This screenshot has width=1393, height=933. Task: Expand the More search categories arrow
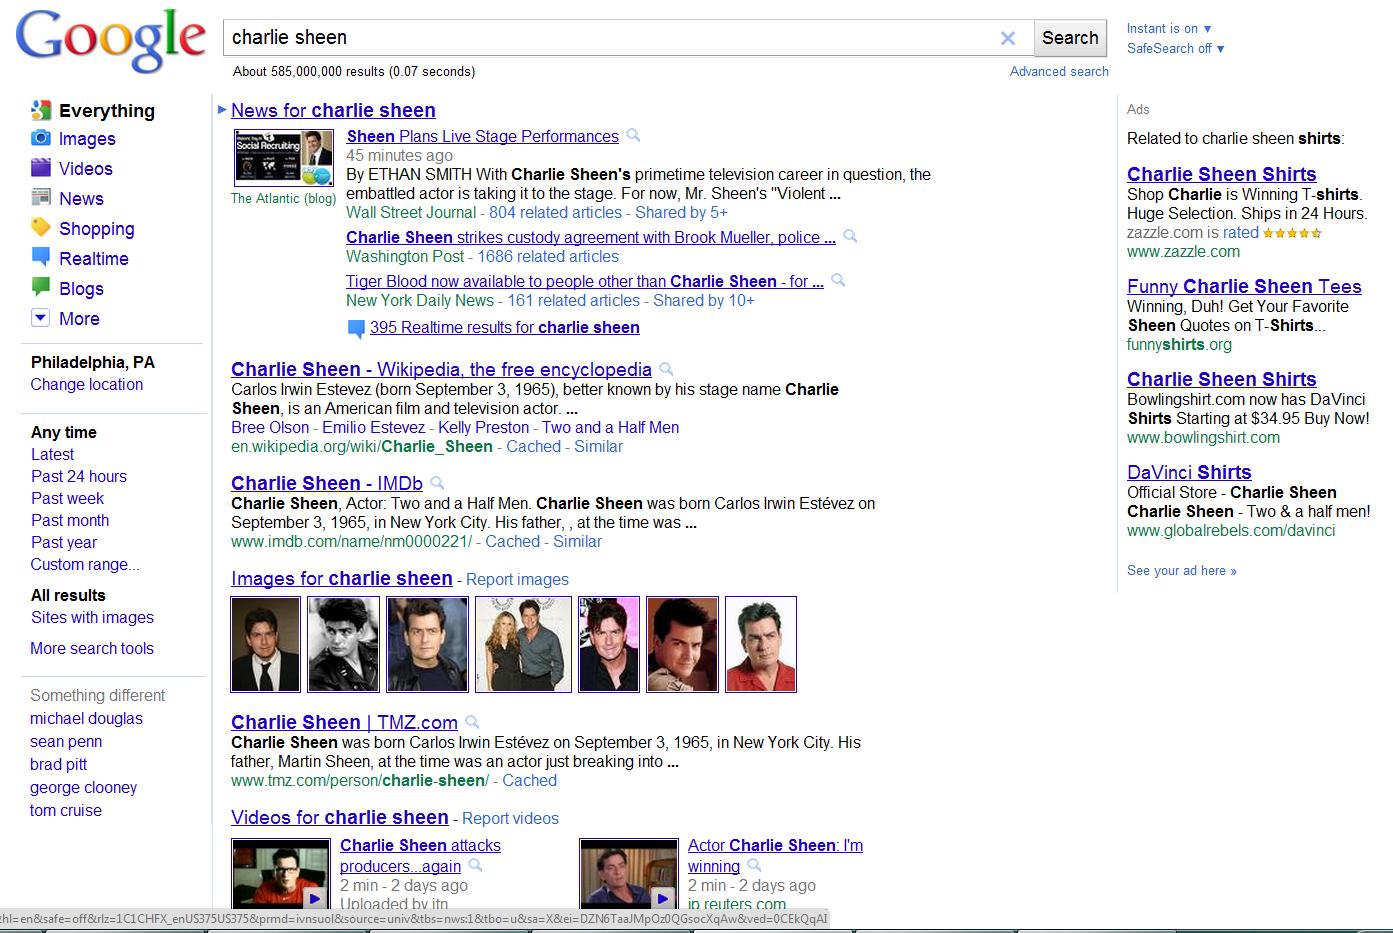pyautogui.click(x=40, y=318)
